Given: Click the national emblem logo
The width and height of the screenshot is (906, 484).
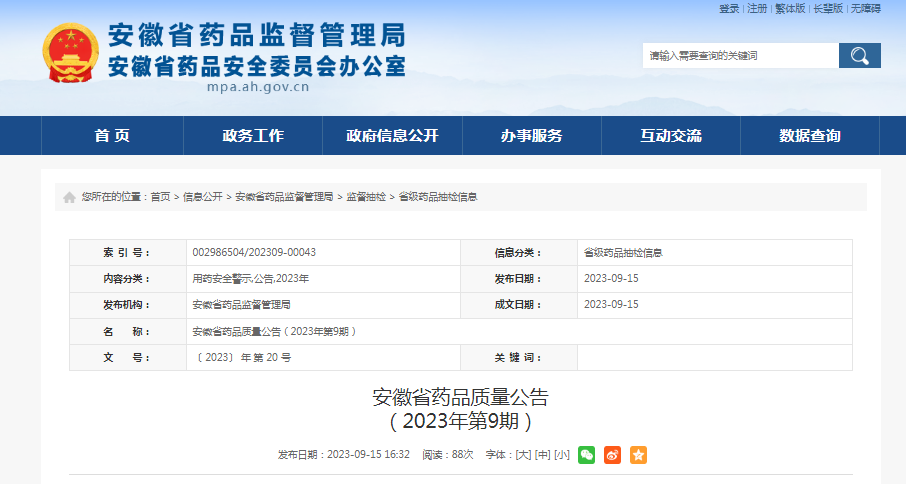Looking at the screenshot, I should pyautogui.click(x=70, y=52).
